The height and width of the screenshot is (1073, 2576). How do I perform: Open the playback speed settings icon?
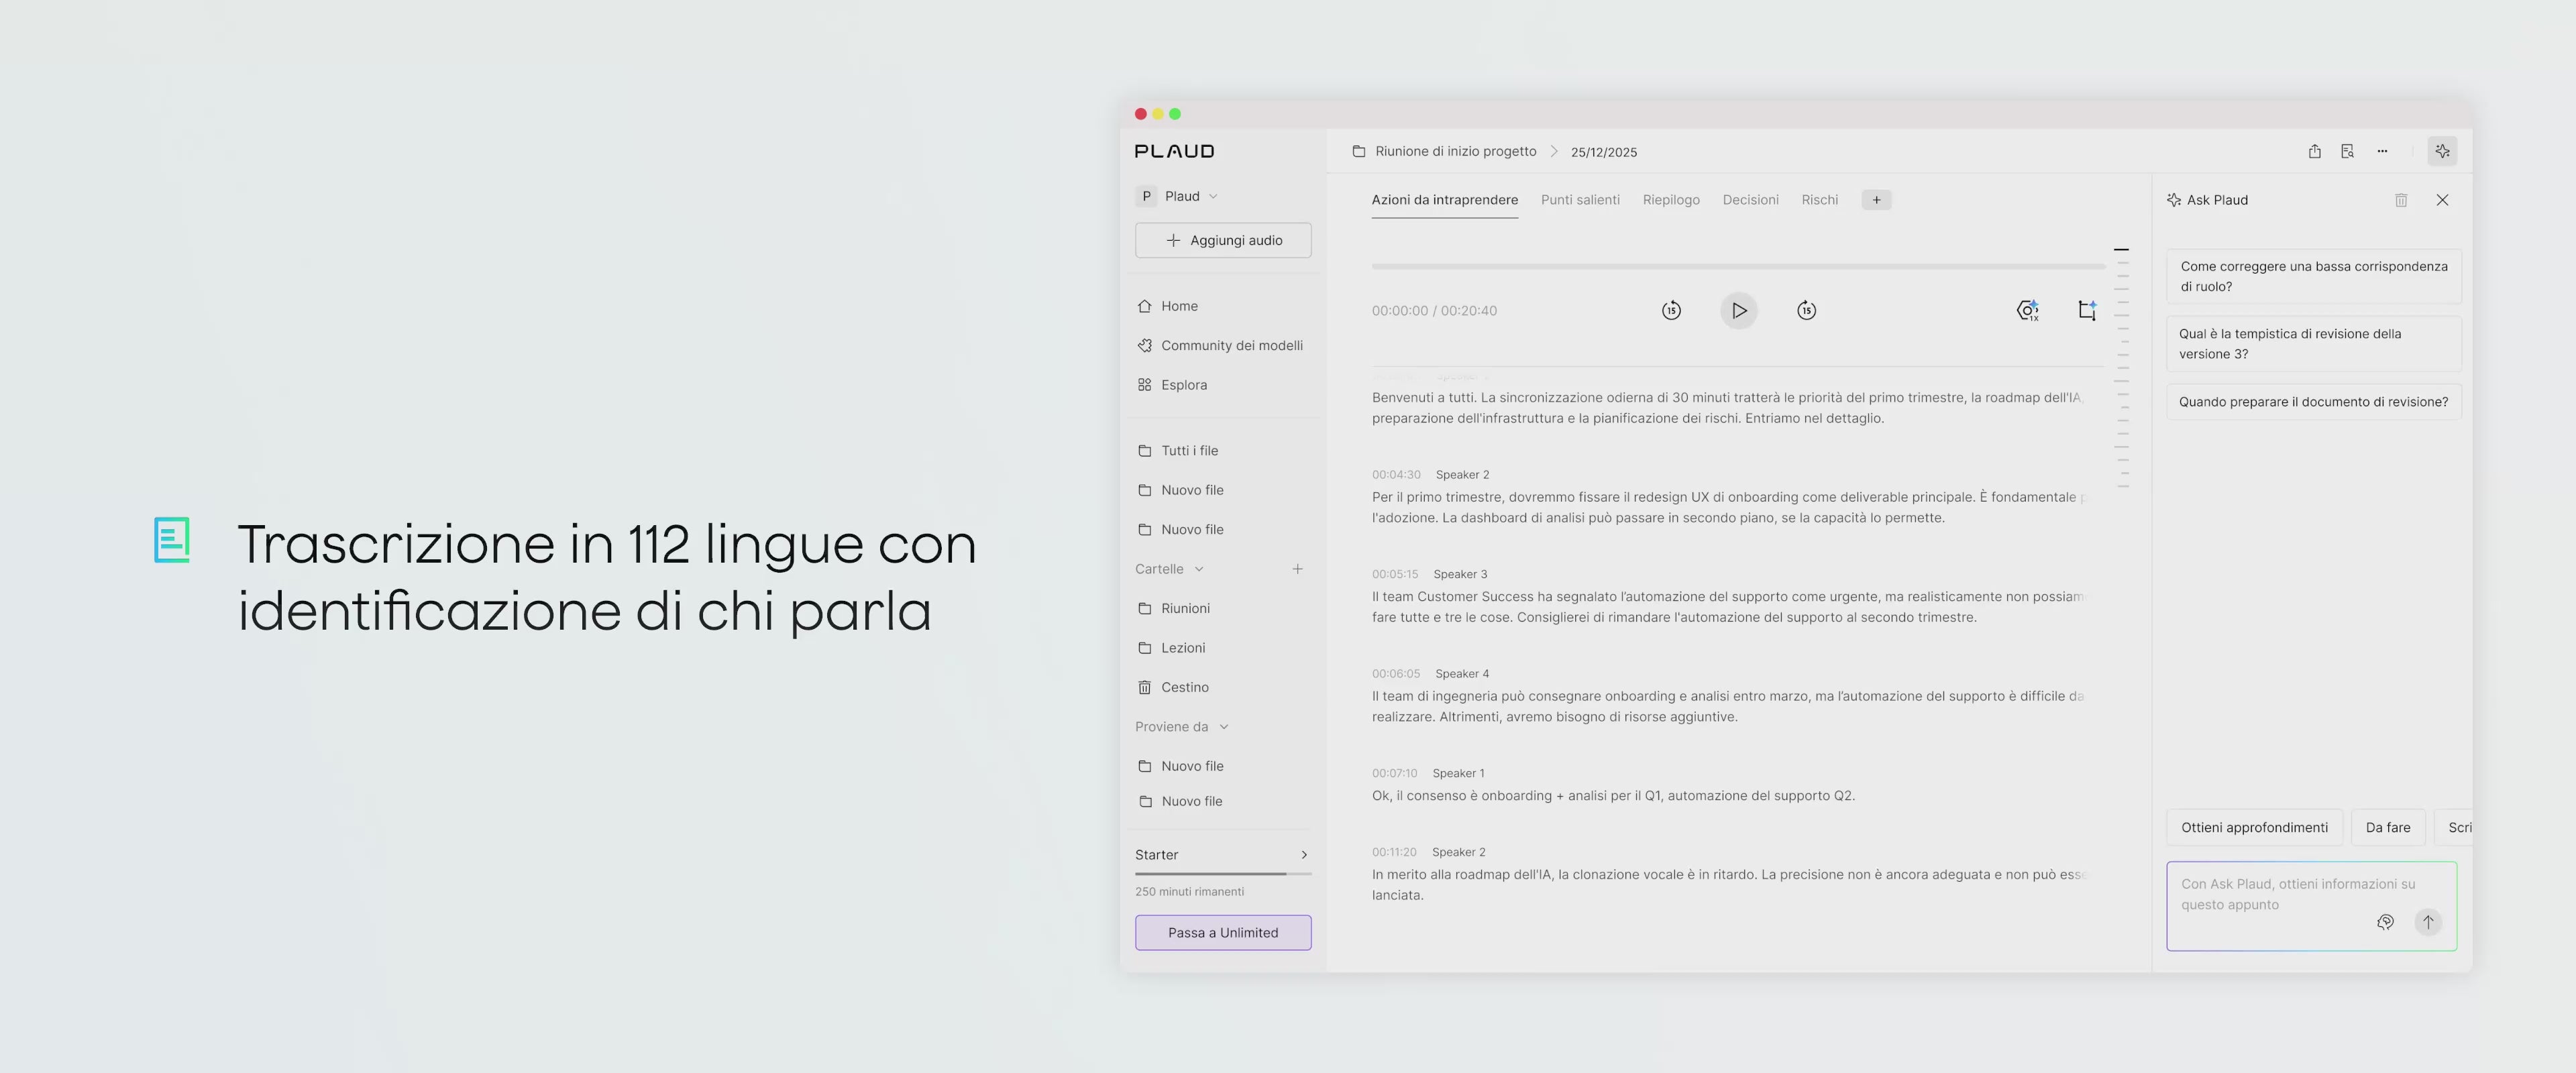[x=2027, y=310]
